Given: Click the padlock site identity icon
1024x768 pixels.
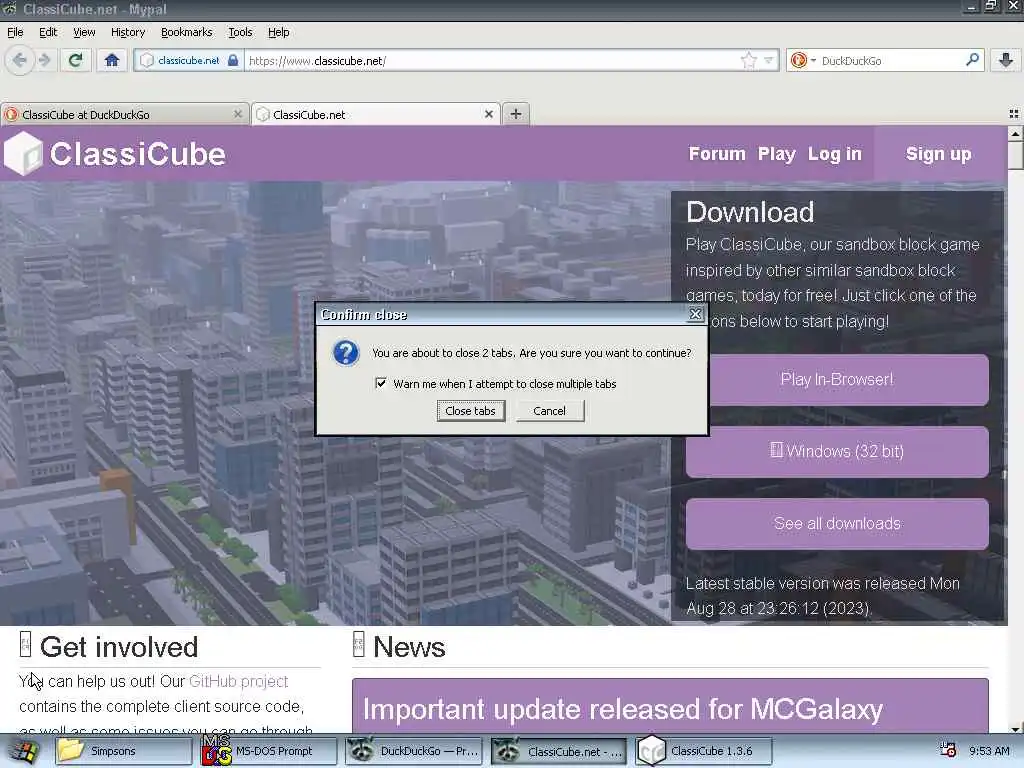Looking at the screenshot, I should (x=233, y=61).
